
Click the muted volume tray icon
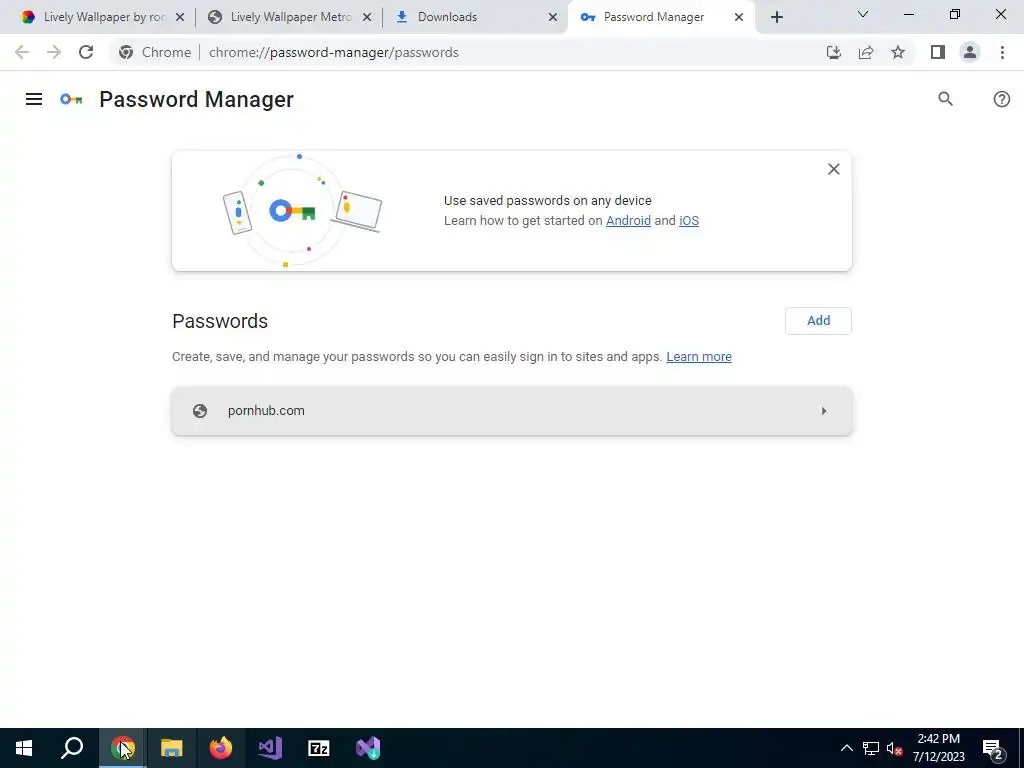(x=895, y=748)
